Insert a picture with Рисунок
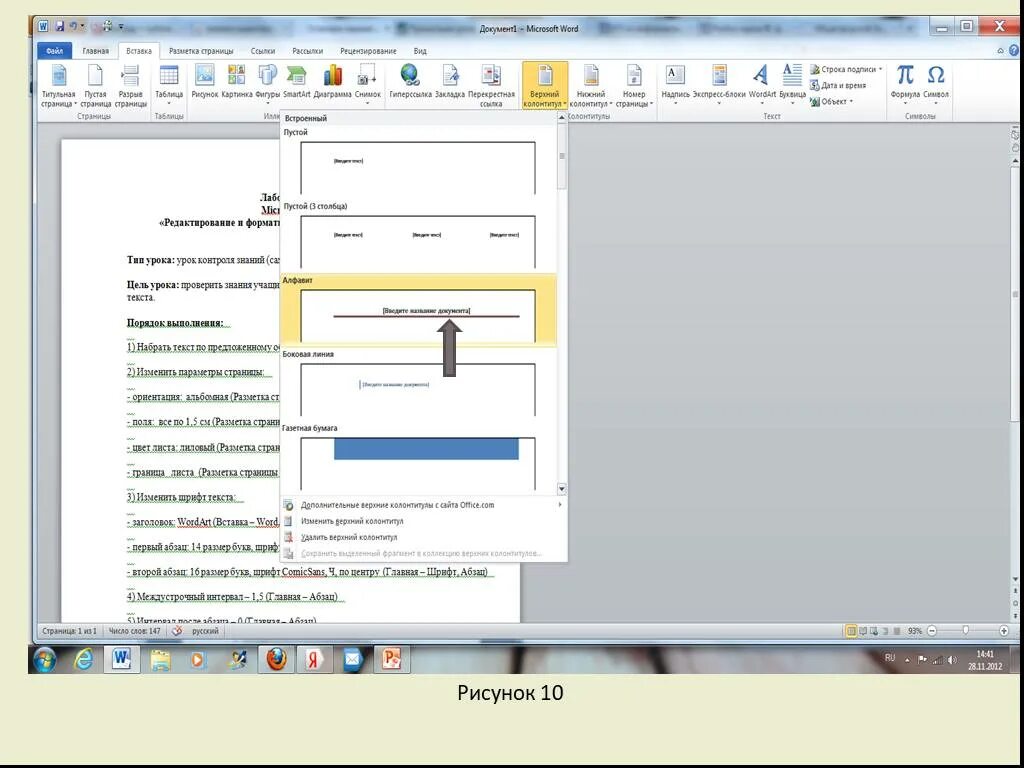Viewport: 1024px width, 768px height. point(204,82)
